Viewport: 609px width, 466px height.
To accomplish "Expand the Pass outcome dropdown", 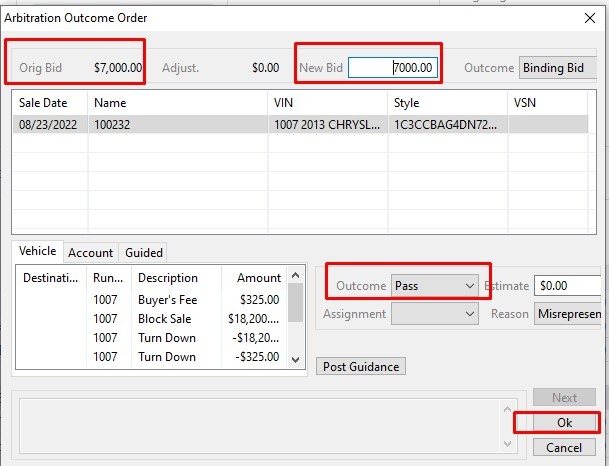I will tap(435, 286).
